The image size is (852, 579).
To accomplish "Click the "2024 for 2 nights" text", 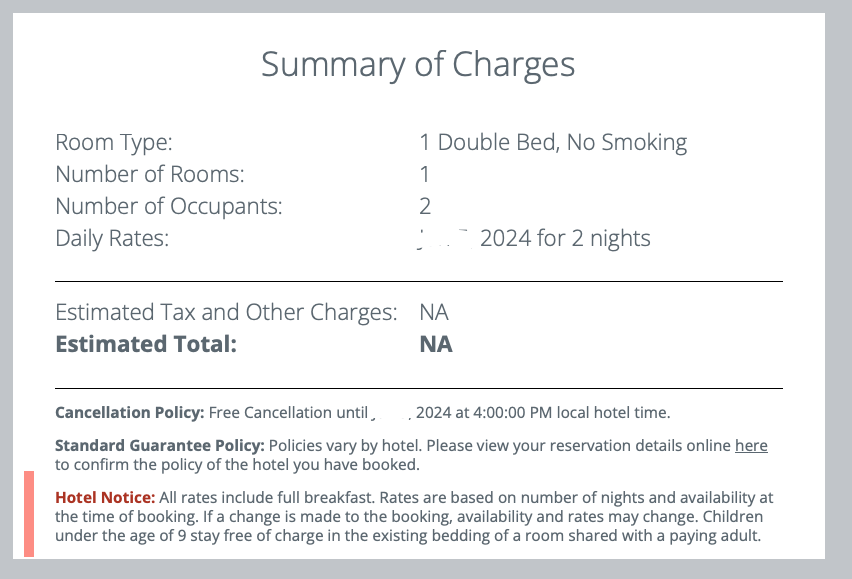I will (x=565, y=239).
